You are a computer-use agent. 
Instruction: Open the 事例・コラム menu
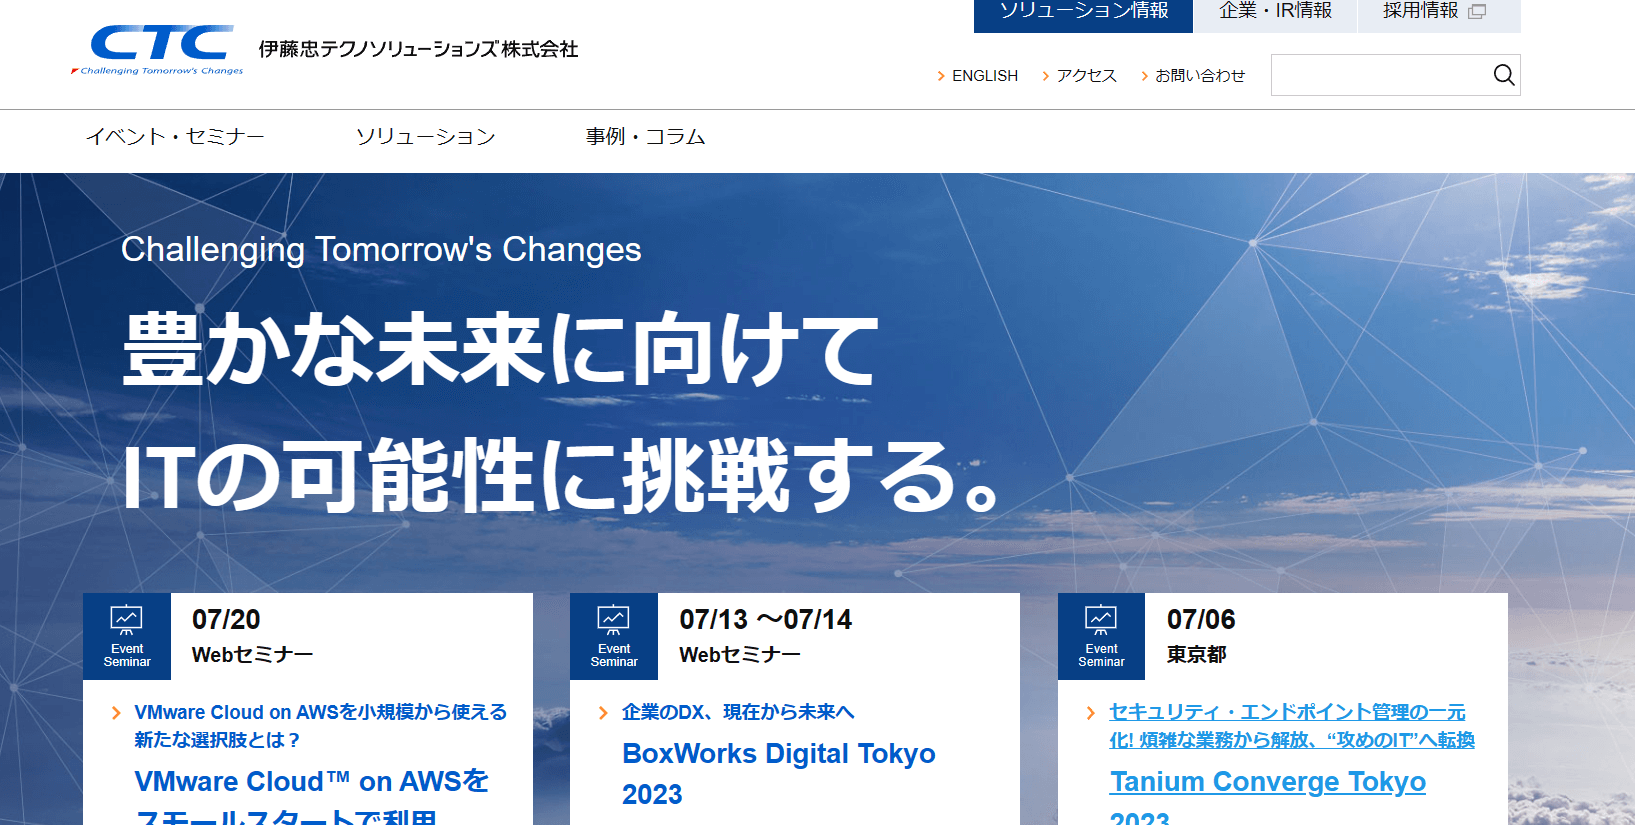pyautogui.click(x=646, y=137)
